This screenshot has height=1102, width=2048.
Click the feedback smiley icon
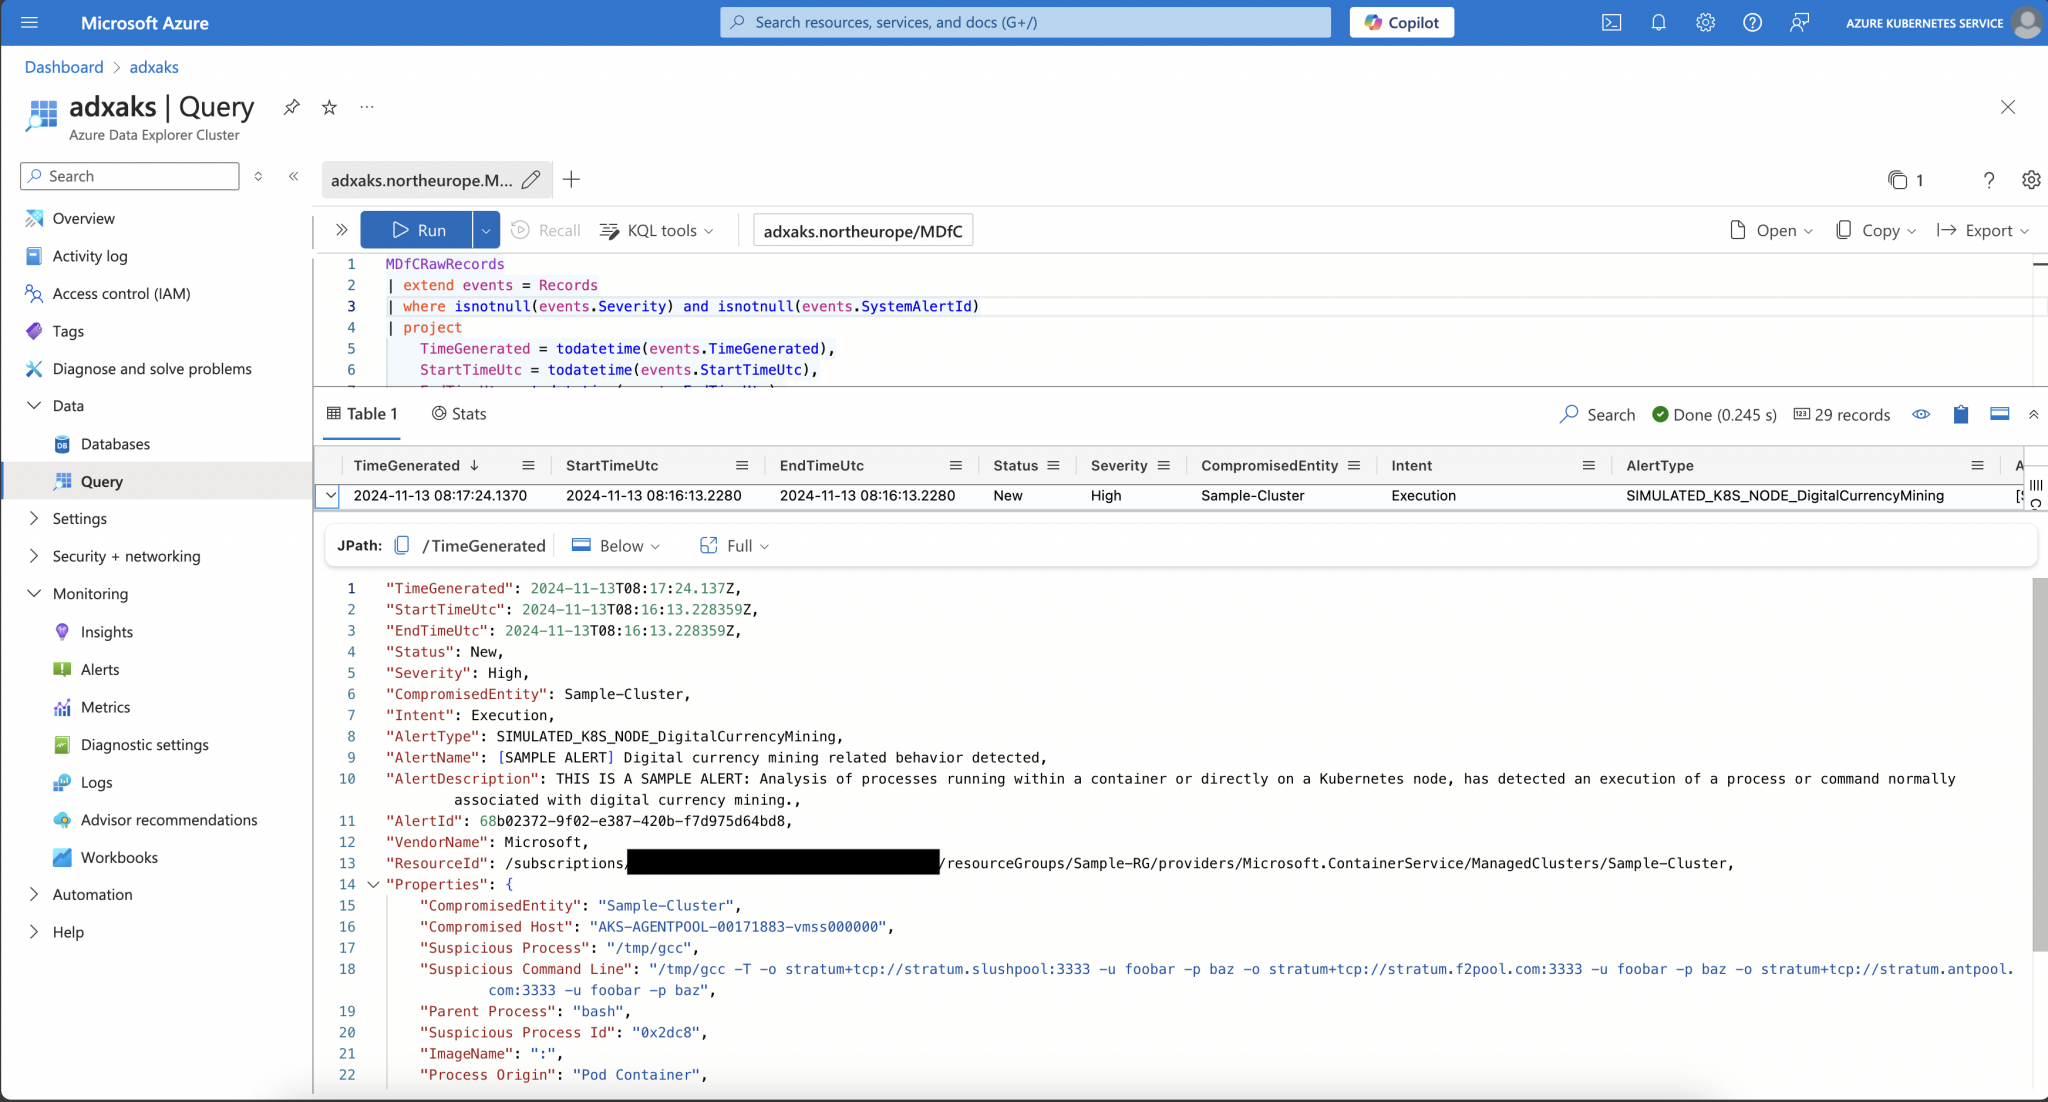(x=1799, y=22)
